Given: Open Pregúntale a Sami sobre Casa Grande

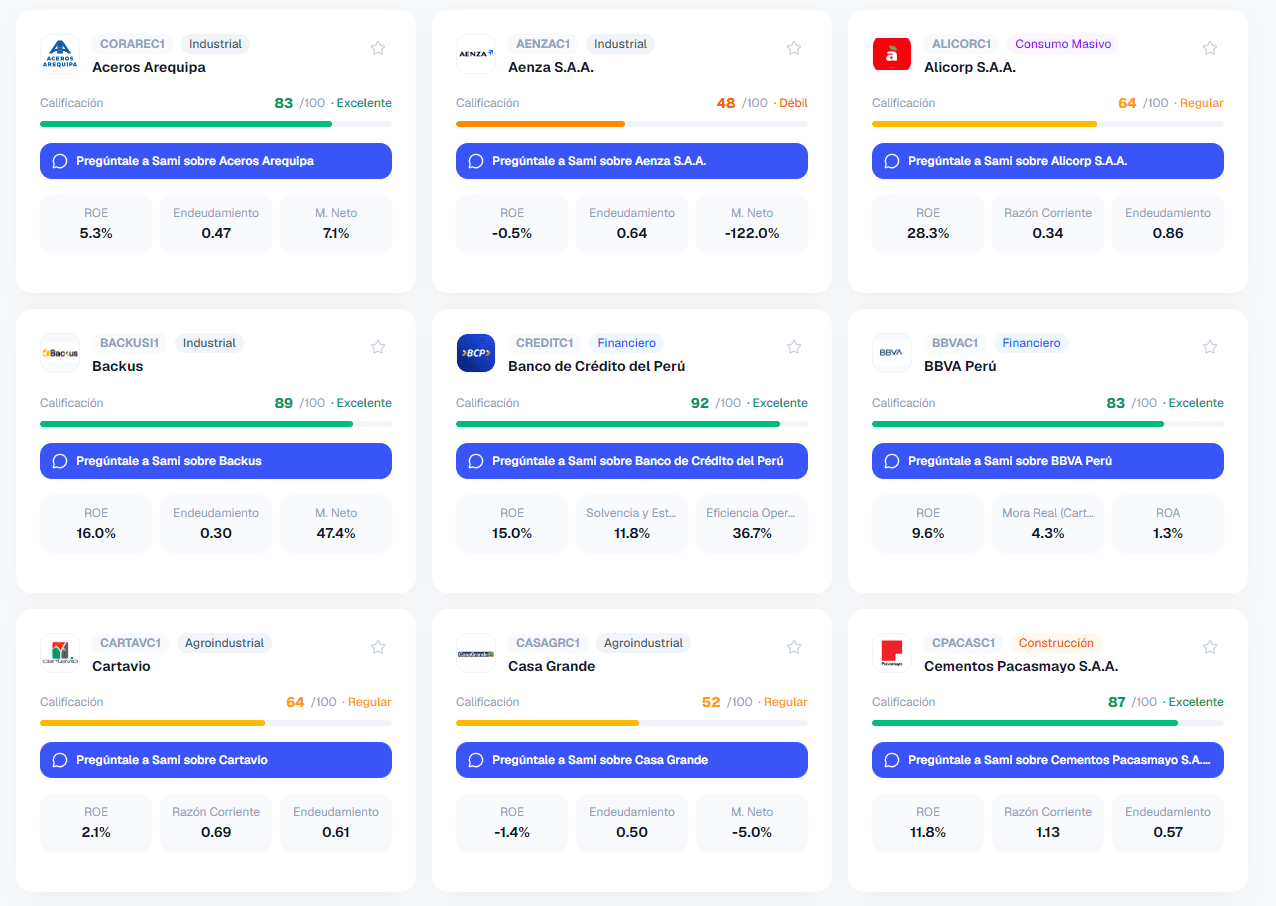Looking at the screenshot, I should [x=632, y=760].
